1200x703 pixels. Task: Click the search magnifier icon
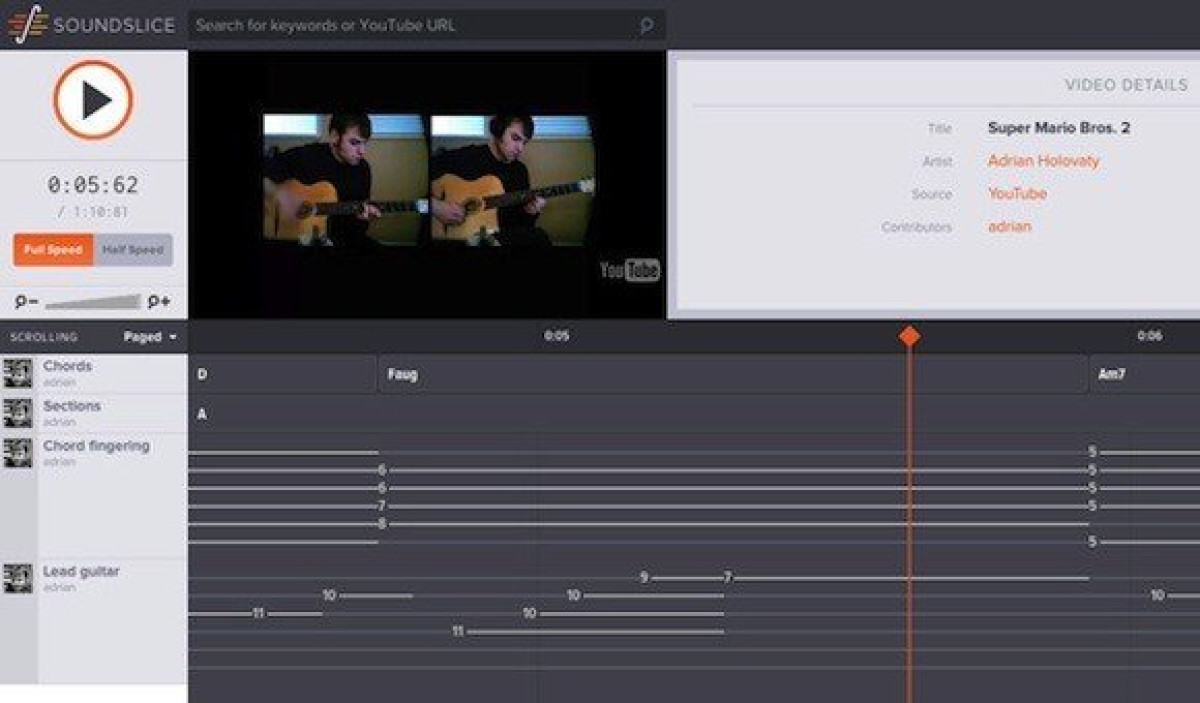coord(647,25)
